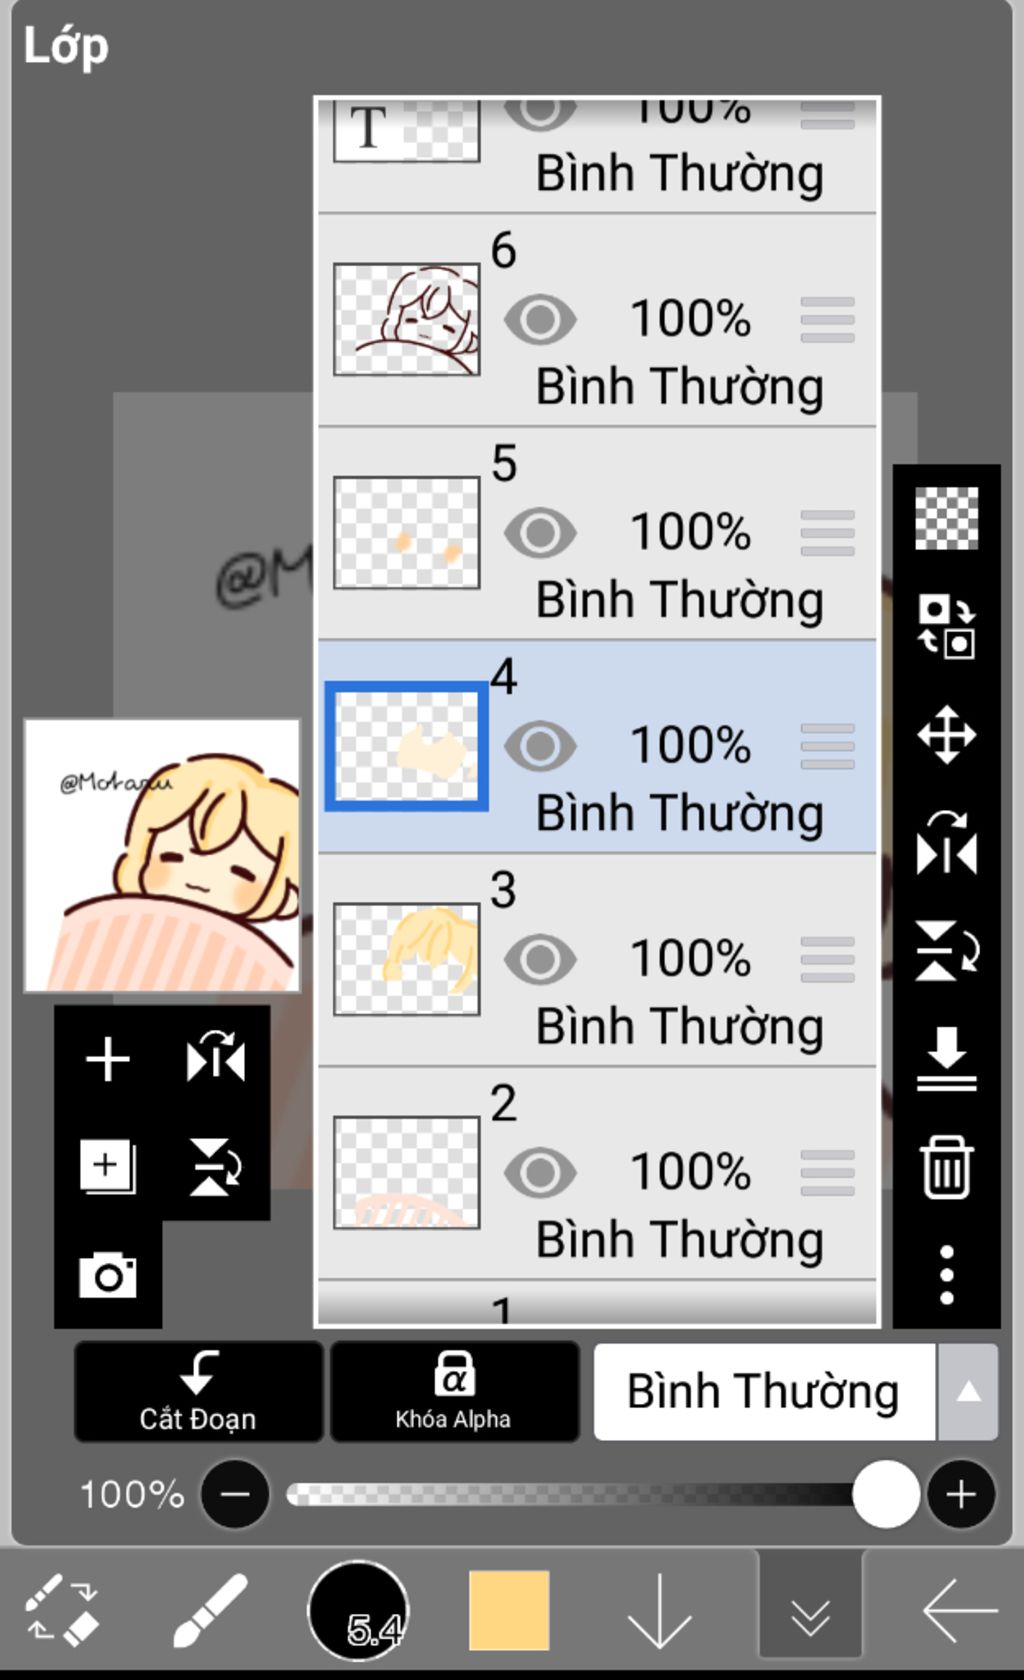Open the three-dots more options menu
1024x1680 pixels.
click(x=946, y=1274)
